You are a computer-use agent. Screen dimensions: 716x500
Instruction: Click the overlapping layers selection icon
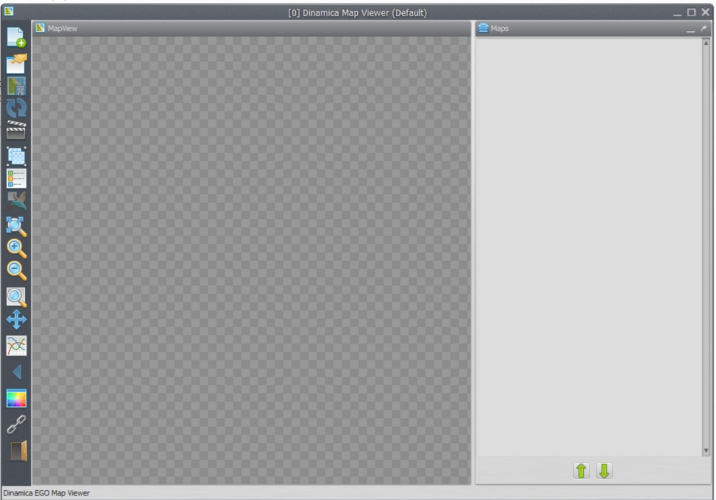tap(16, 155)
